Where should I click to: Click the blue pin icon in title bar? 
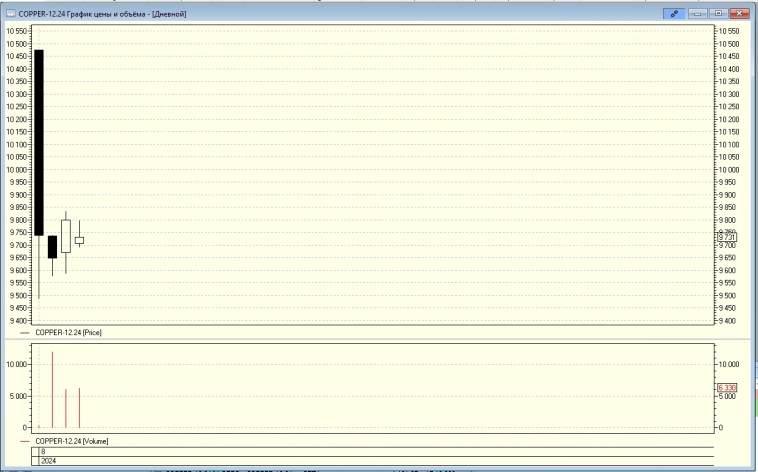[674, 14]
